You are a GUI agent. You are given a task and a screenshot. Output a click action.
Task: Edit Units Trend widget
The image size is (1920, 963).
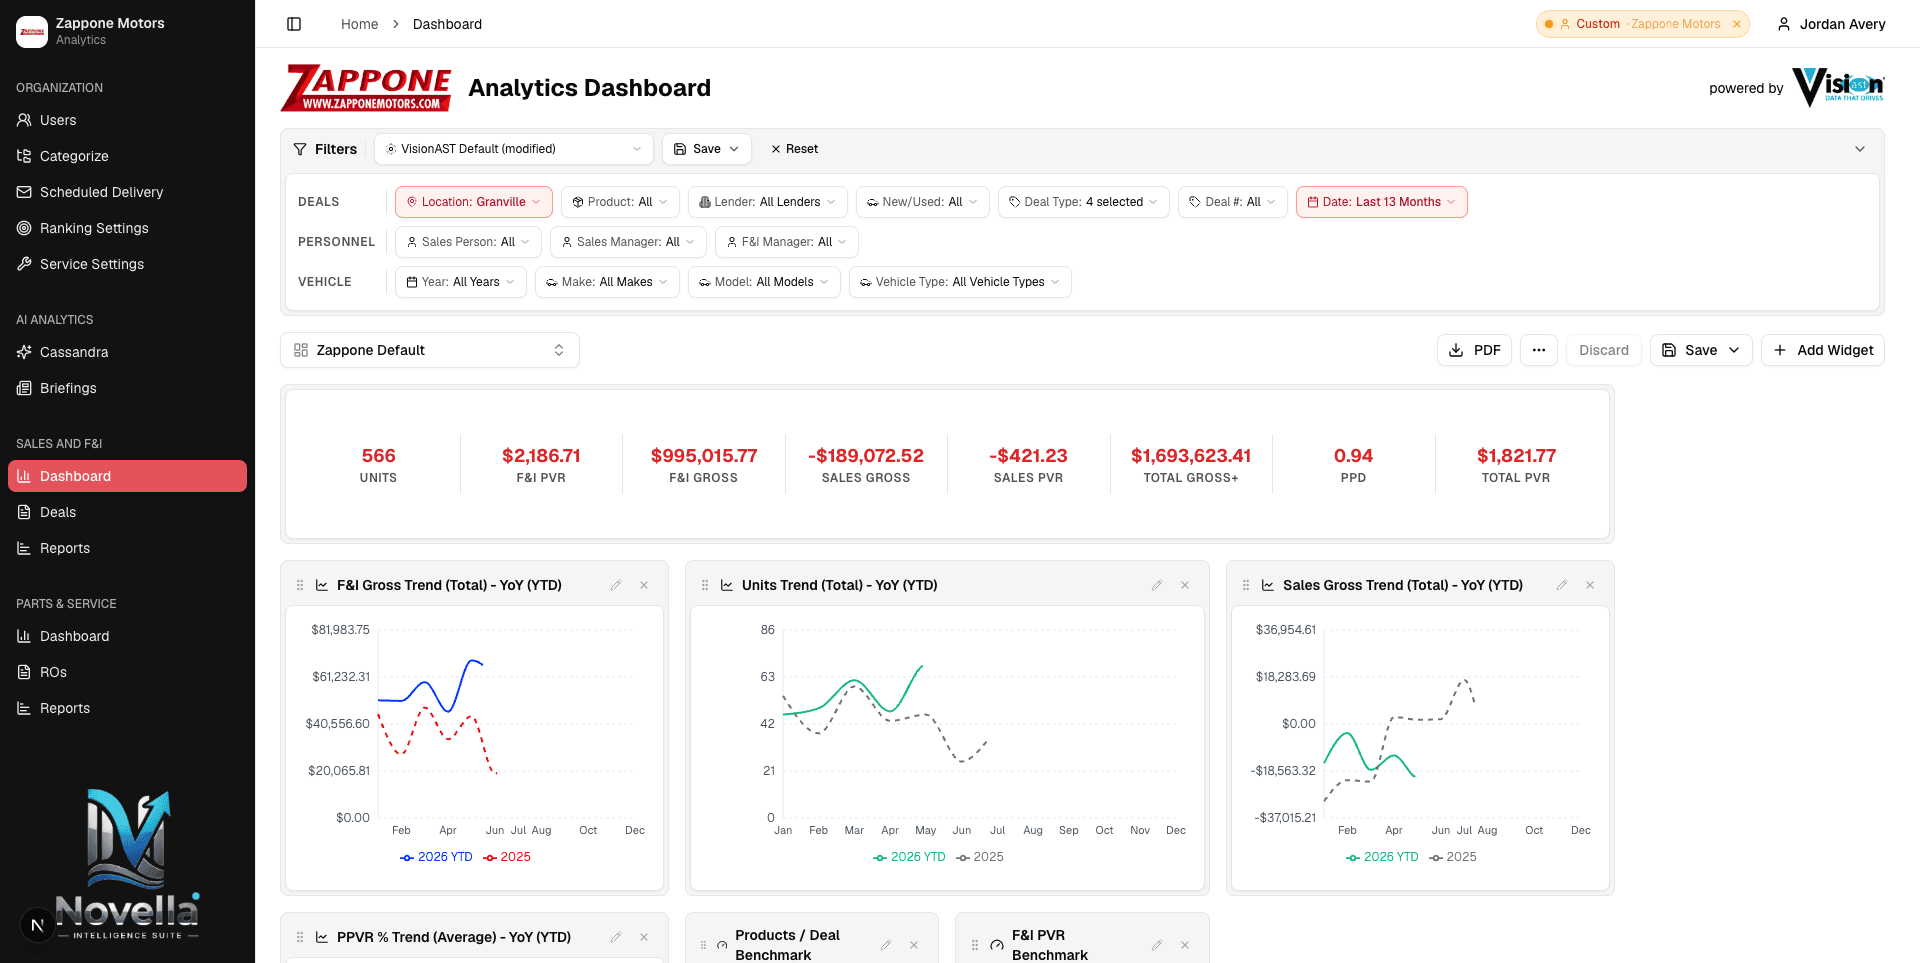(1157, 585)
